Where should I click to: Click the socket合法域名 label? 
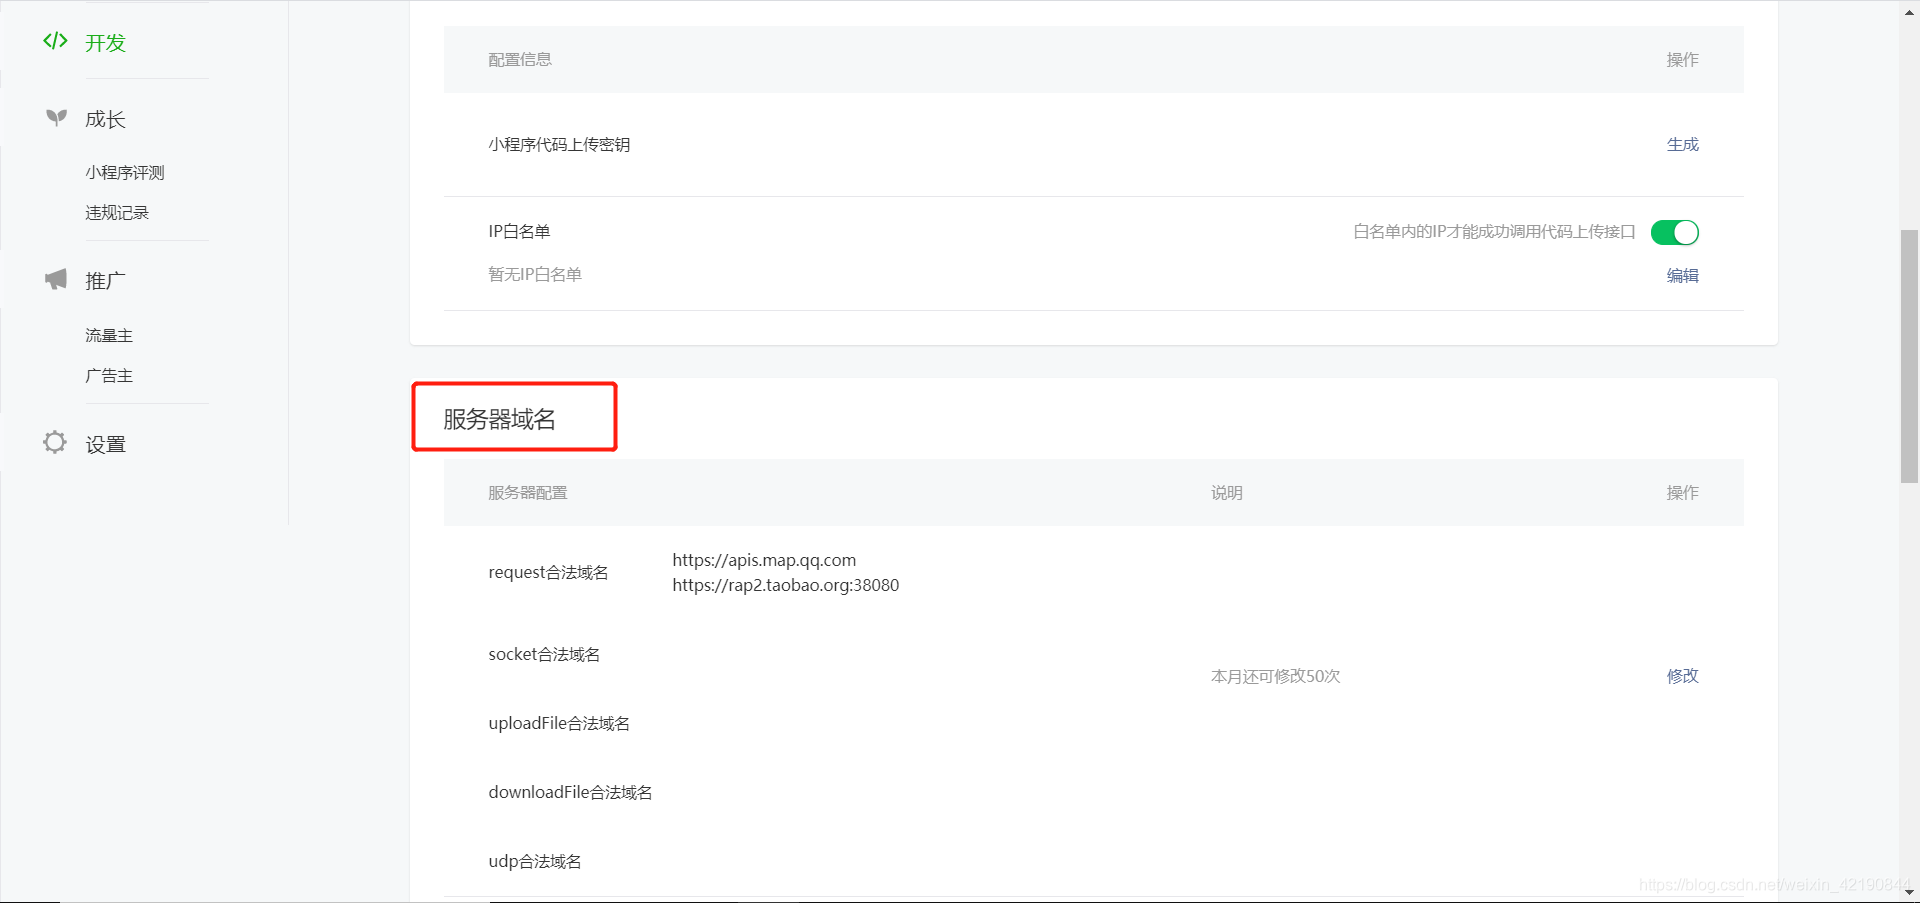pos(544,654)
